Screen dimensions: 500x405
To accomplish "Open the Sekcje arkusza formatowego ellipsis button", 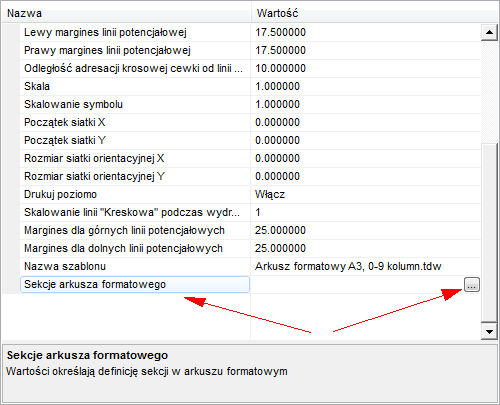I will [x=472, y=285].
